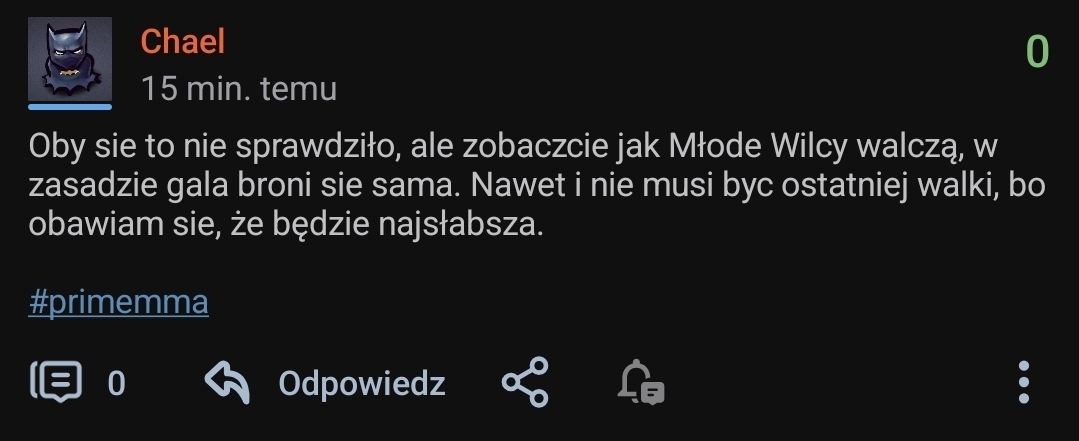Click the Odpowiedz reply button
This screenshot has width=1079, height=441.
pyautogui.click(x=362, y=383)
